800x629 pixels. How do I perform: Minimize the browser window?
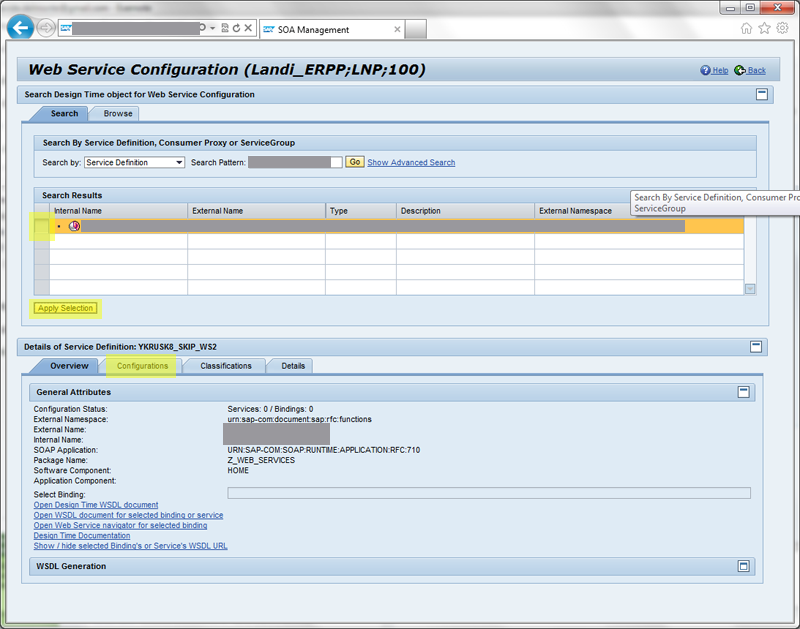coord(731,8)
